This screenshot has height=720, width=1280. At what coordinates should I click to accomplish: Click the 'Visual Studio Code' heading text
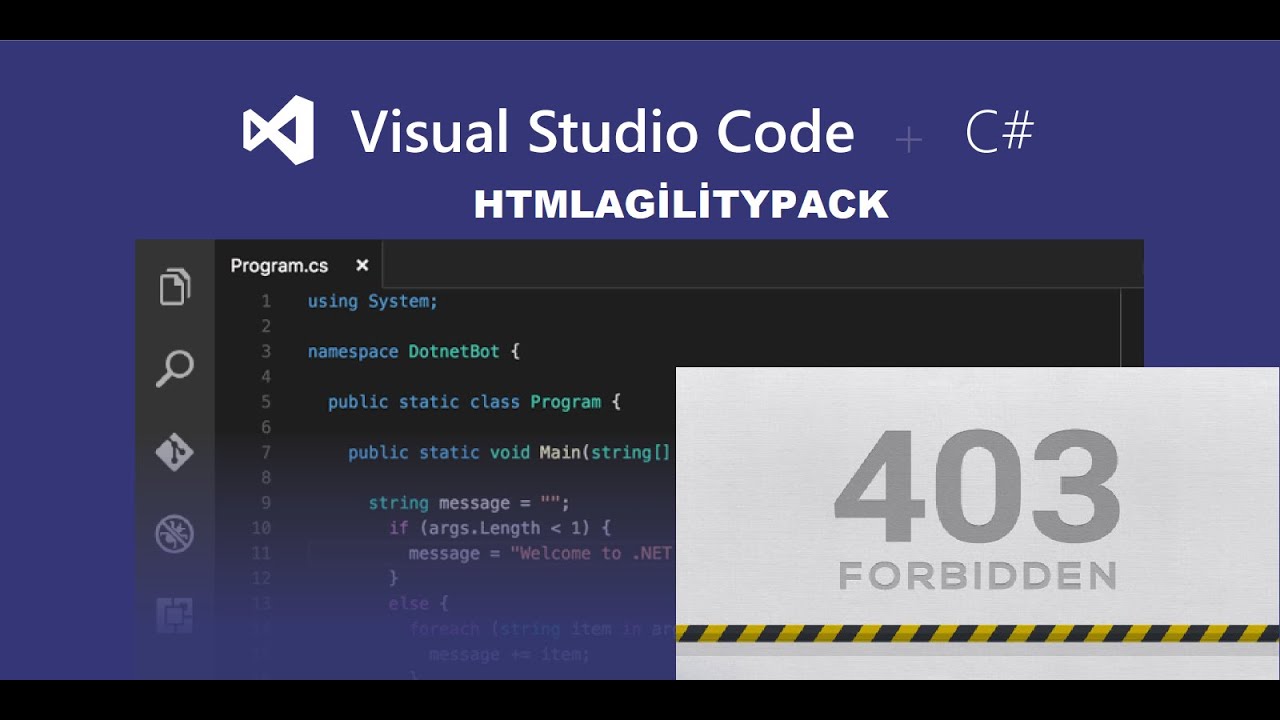pos(603,132)
